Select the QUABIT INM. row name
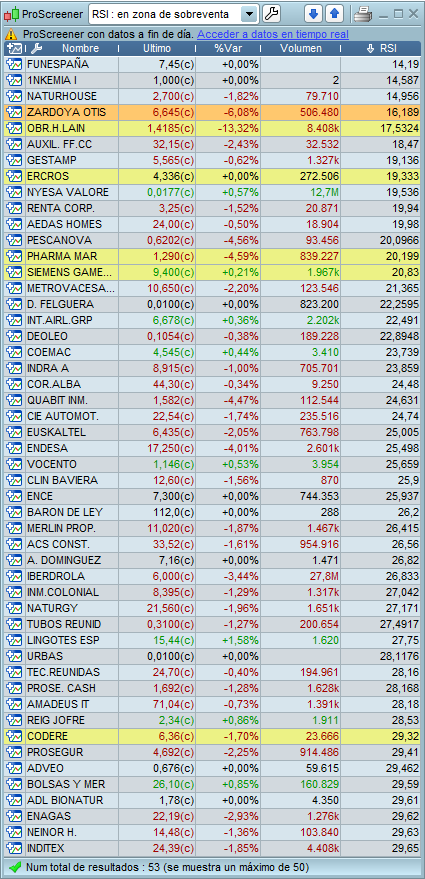Image resolution: width=425 pixels, height=879 pixels. point(57,400)
